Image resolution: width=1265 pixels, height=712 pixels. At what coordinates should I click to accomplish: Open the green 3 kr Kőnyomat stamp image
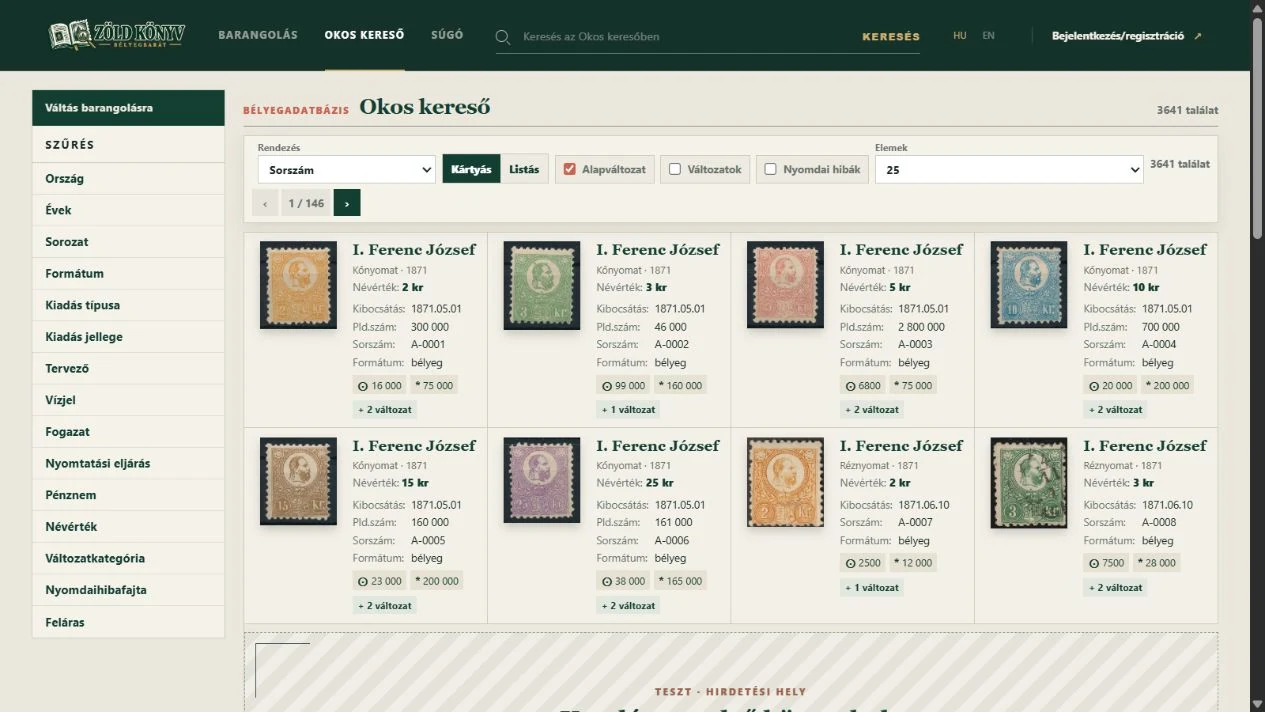pyautogui.click(x=542, y=285)
